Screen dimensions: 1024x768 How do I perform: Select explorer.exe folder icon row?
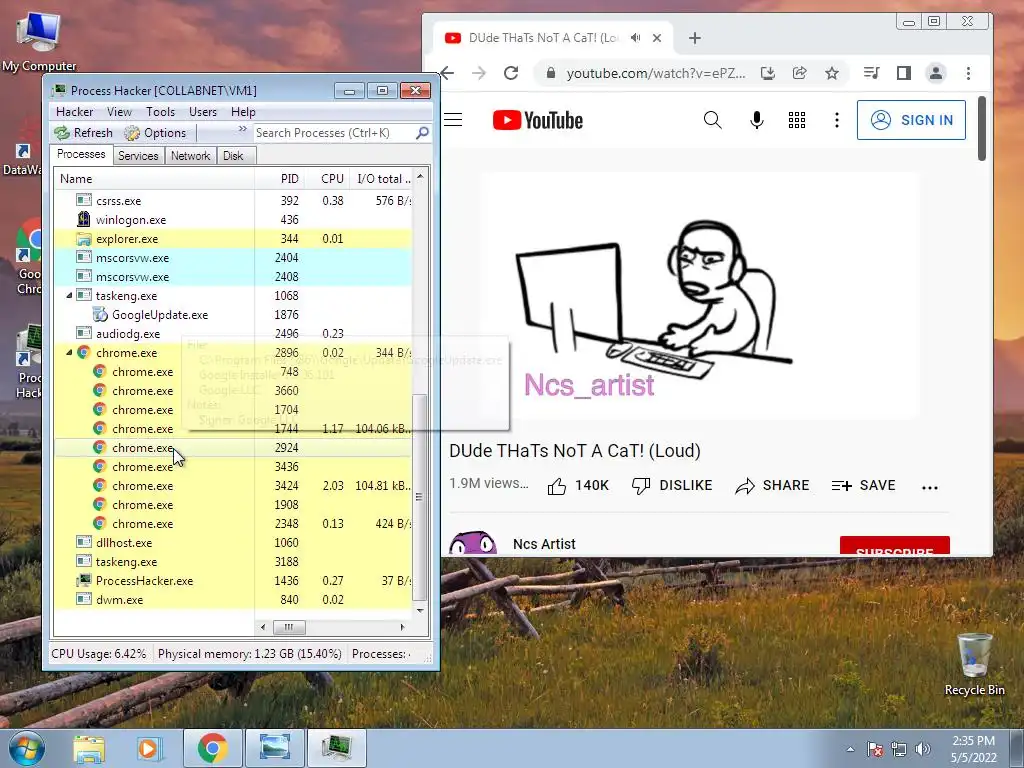(x=233, y=238)
